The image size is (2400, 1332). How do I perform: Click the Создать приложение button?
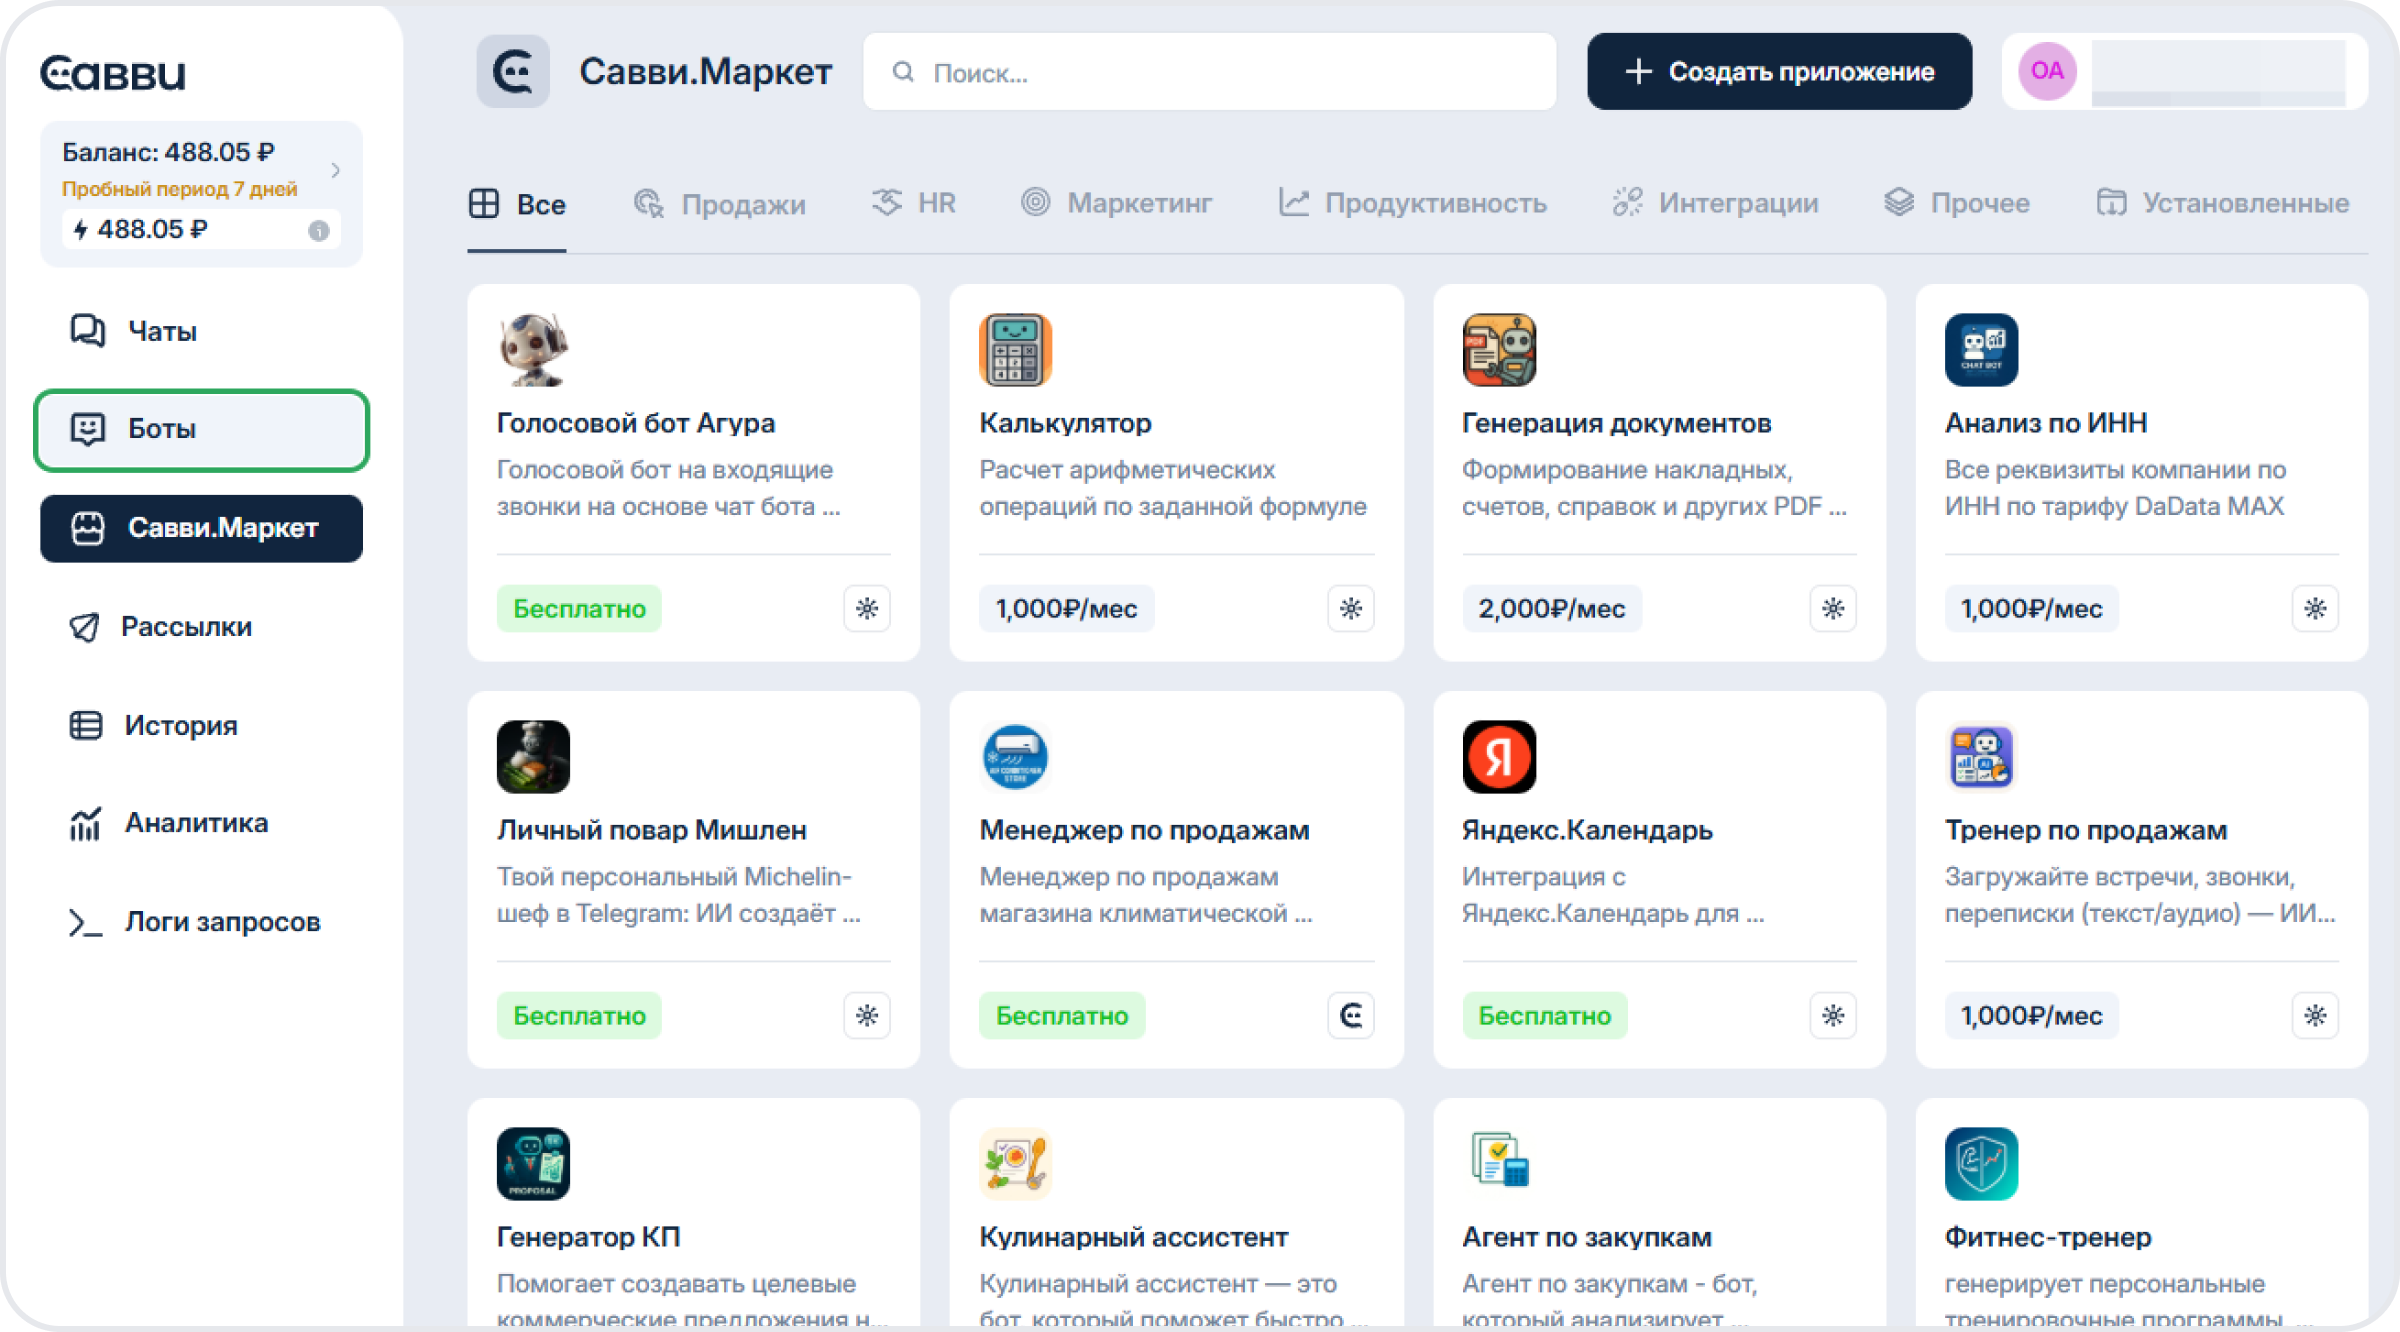[x=1778, y=72]
